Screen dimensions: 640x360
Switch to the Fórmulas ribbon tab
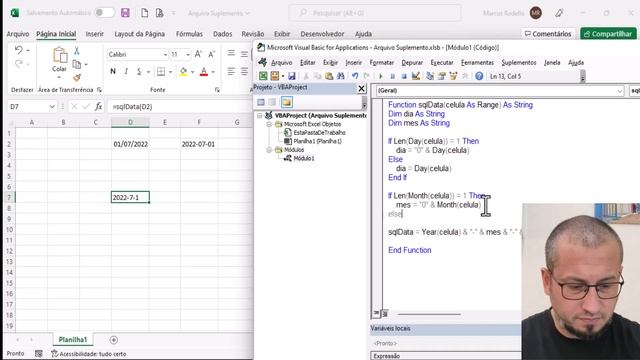[x=189, y=34]
